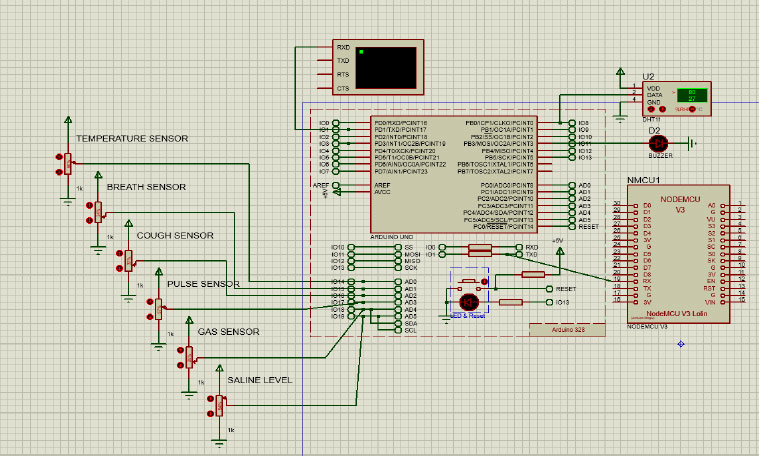Click the NMCU1 reference label
This screenshot has width=759, height=456.
pyautogui.click(x=646, y=179)
